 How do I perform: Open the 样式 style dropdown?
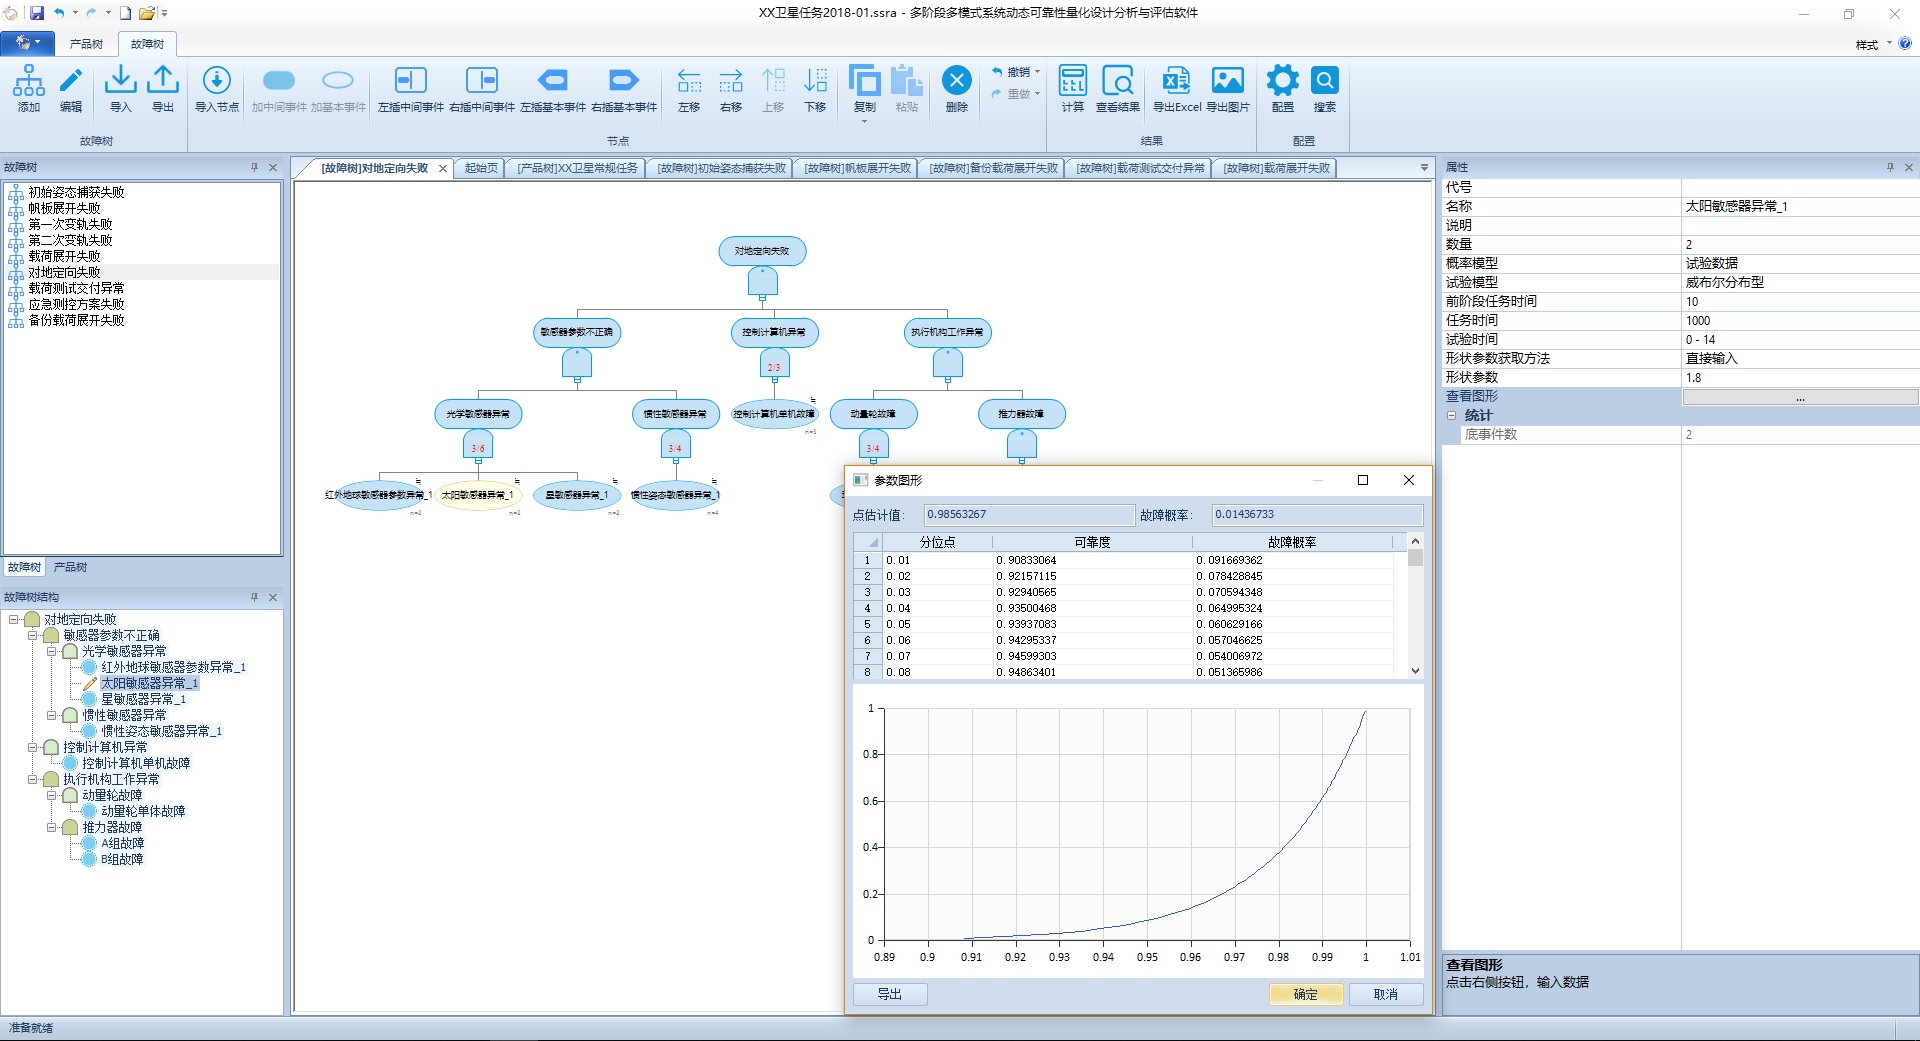1873,44
